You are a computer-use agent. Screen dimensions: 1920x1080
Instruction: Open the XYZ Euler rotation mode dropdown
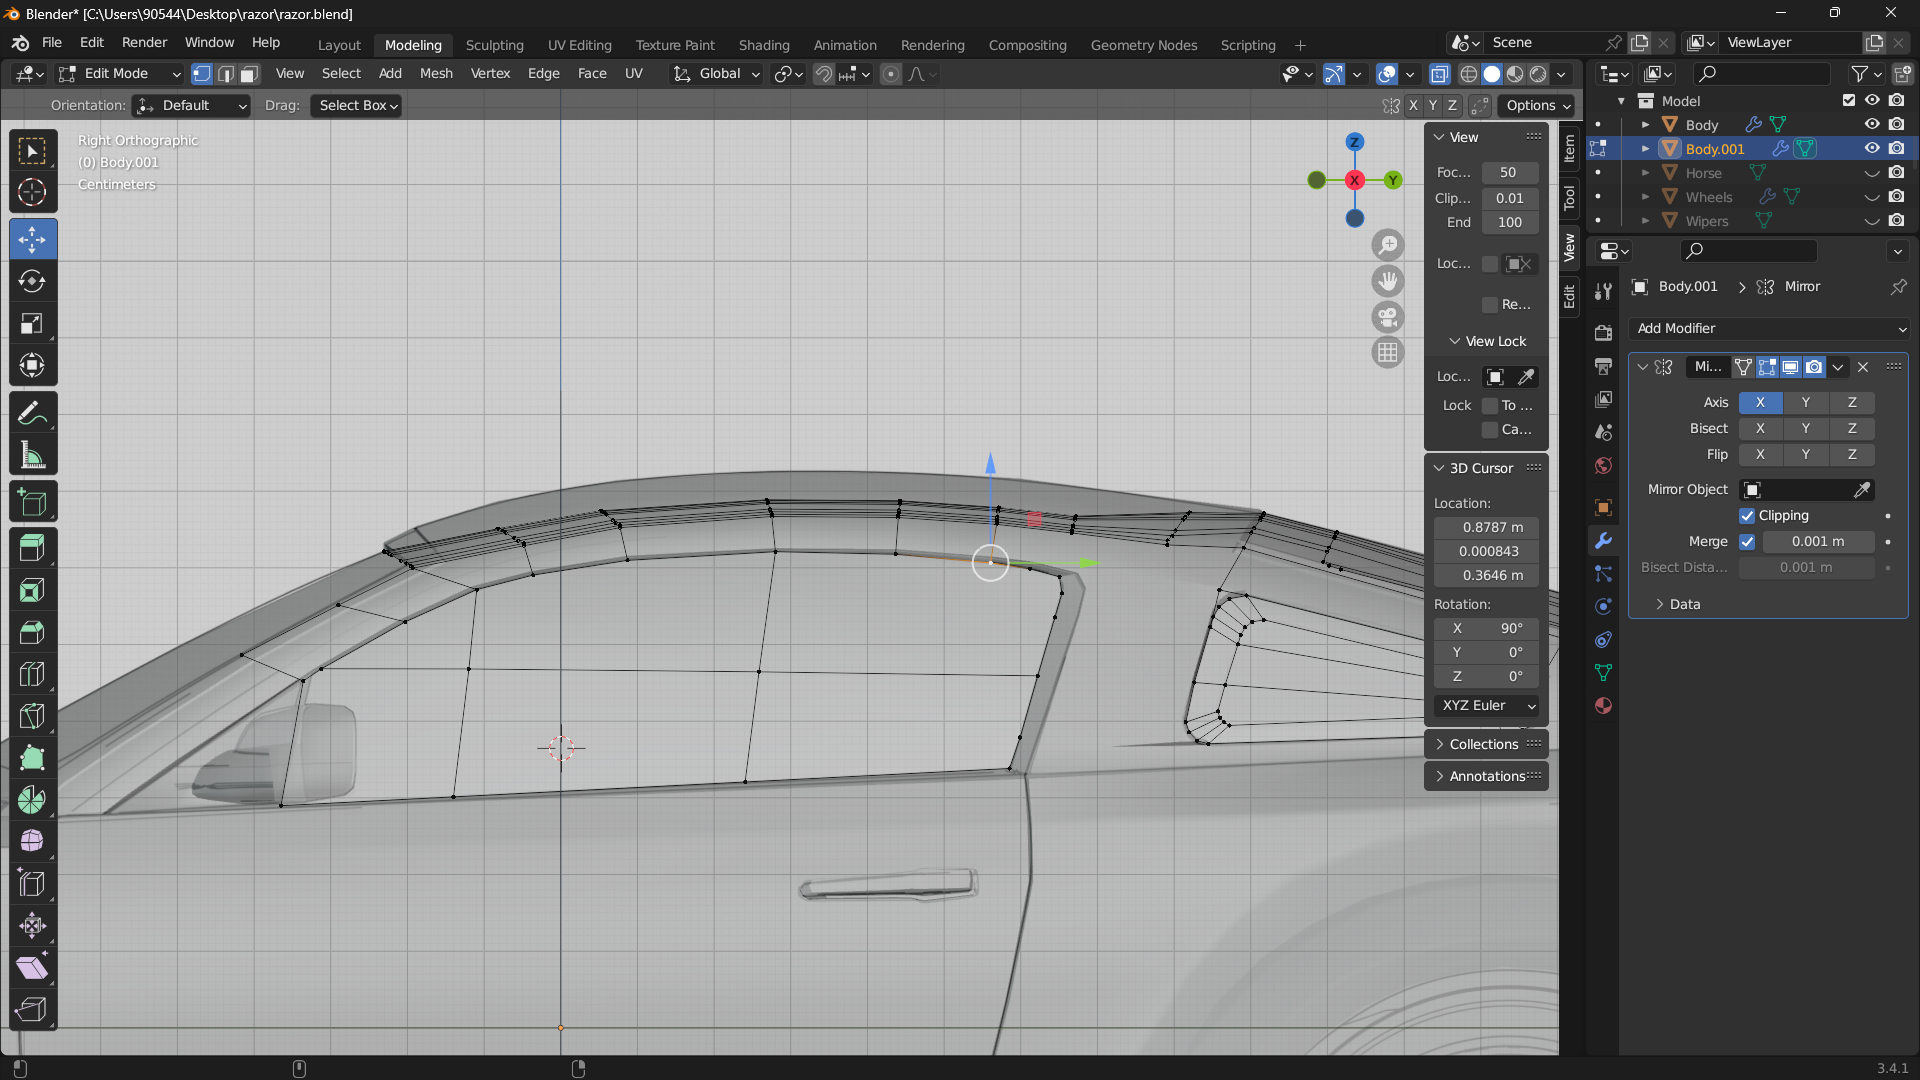click(x=1487, y=706)
